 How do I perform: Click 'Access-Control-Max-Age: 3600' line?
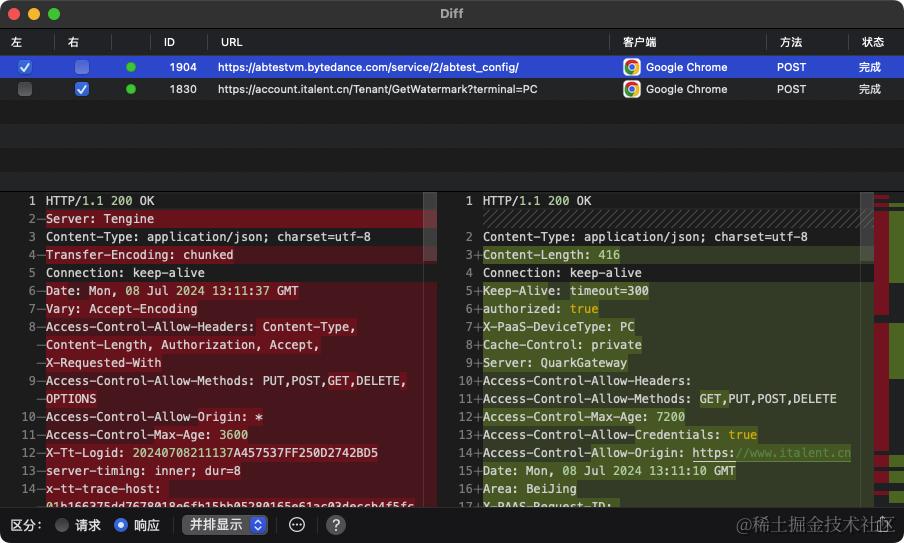point(147,435)
